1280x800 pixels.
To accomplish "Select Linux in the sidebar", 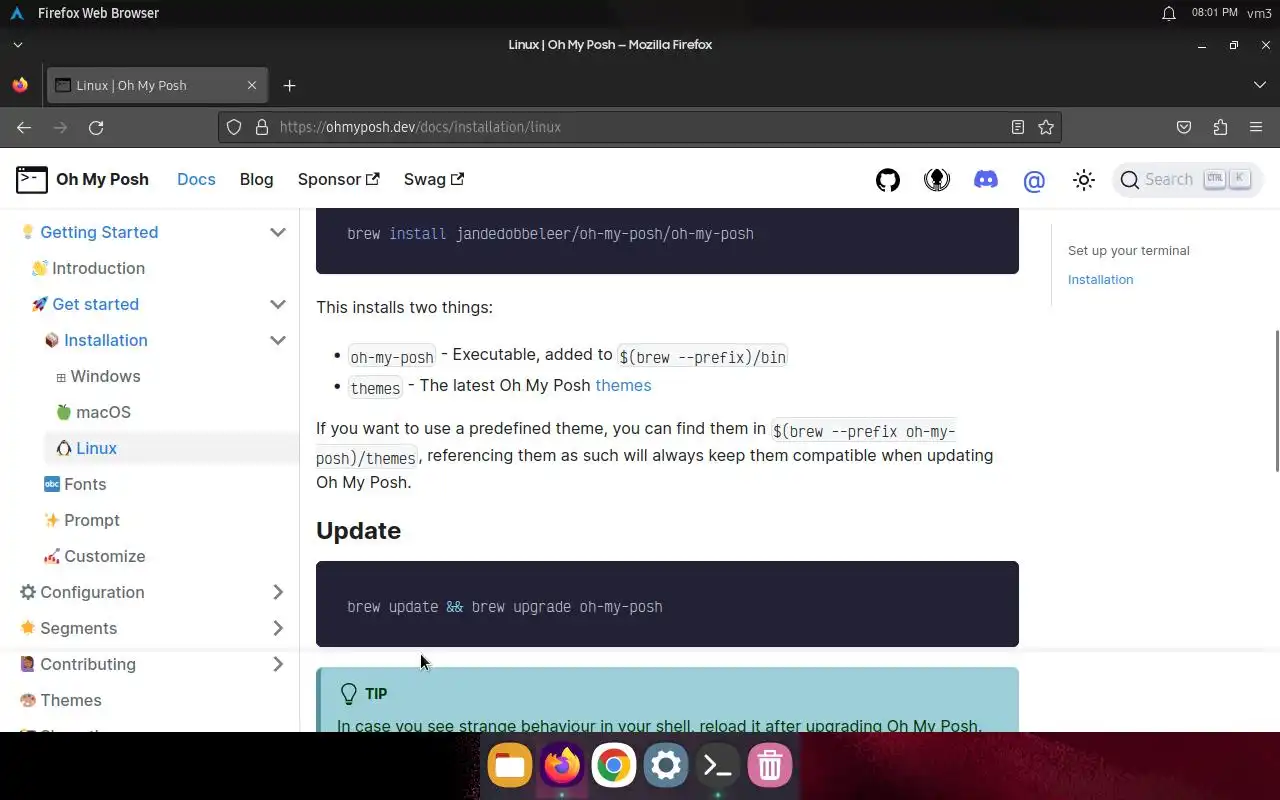I will [96, 448].
